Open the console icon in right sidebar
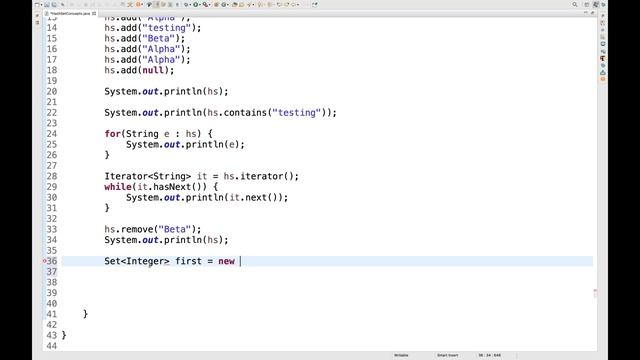 coord(603,44)
